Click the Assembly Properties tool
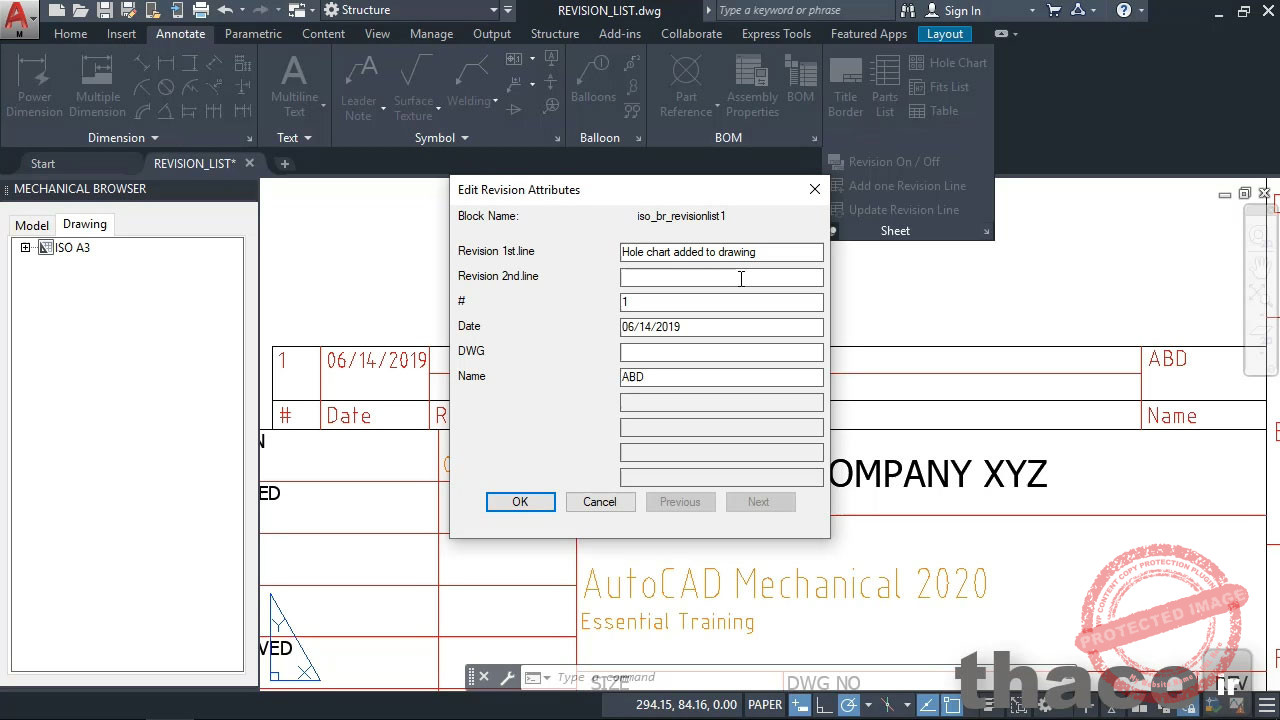This screenshot has width=1280, height=720. coord(752,86)
